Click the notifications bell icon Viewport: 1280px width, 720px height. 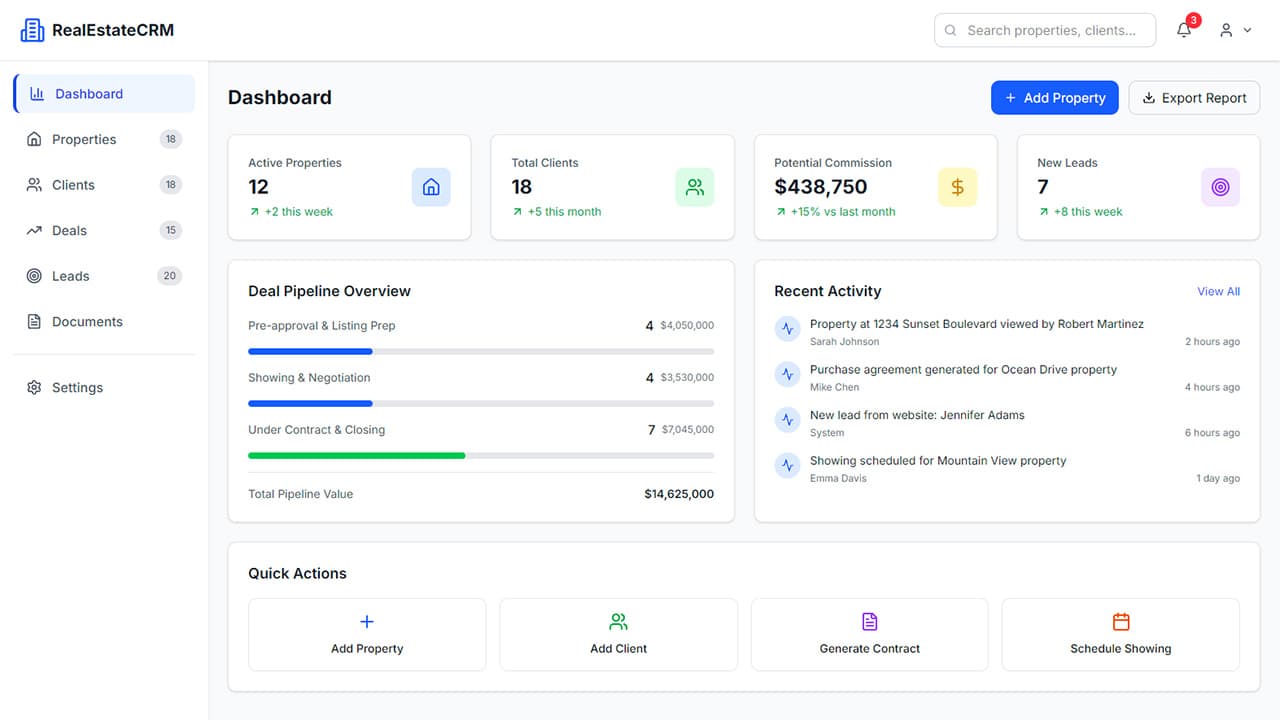pos(1184,30)
